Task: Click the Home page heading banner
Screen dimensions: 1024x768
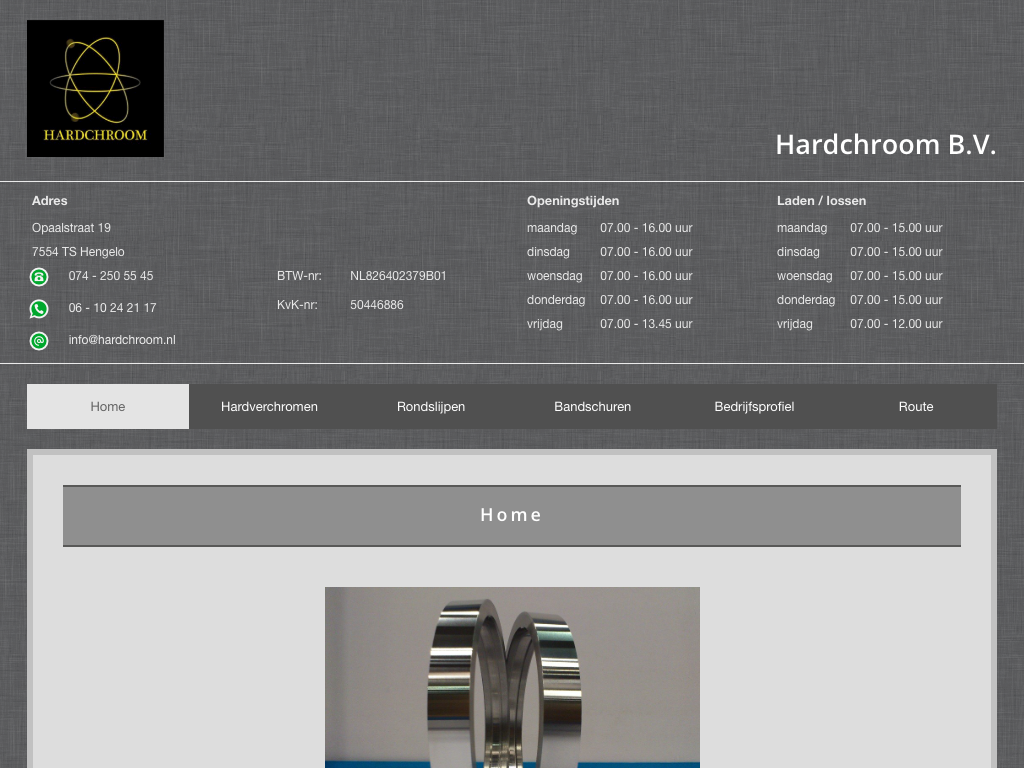Action: [x=511, y=515]
